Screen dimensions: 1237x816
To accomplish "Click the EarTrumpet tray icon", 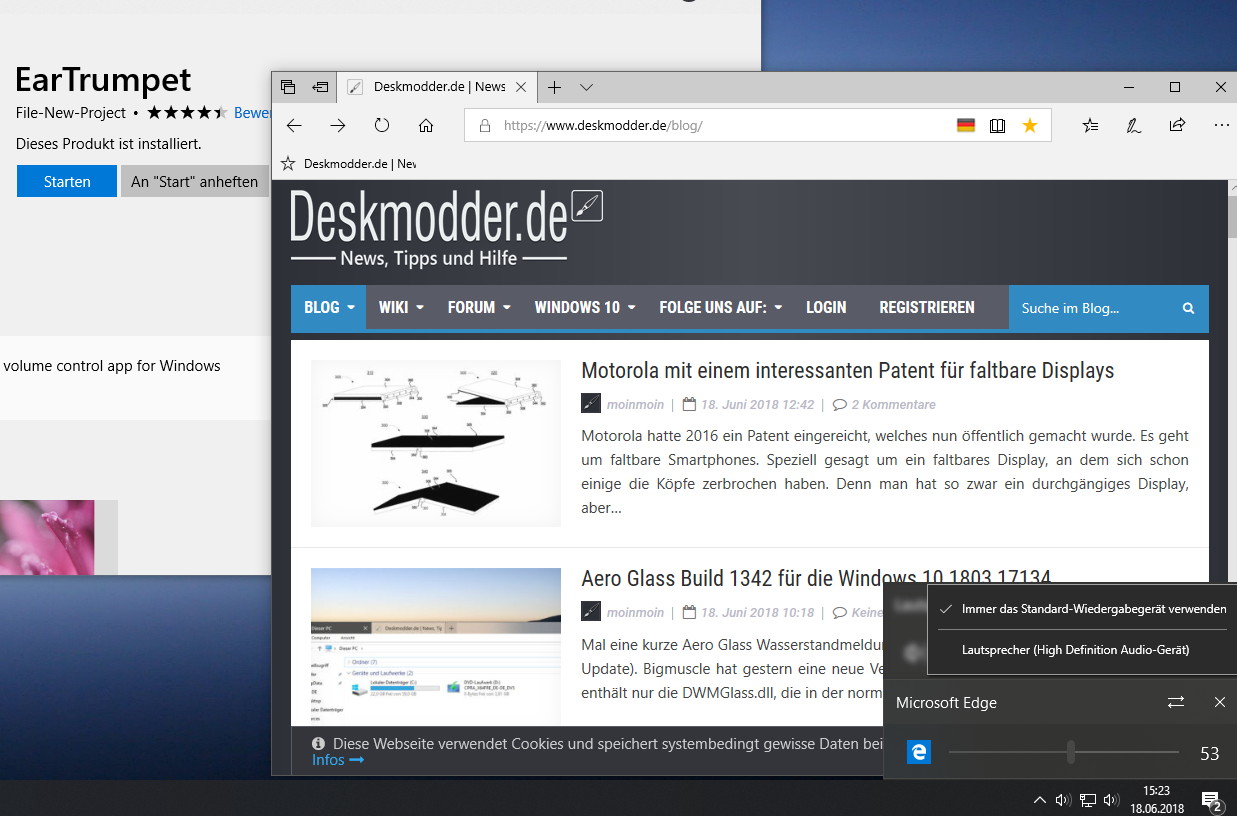I will (x=1063, y=799).
